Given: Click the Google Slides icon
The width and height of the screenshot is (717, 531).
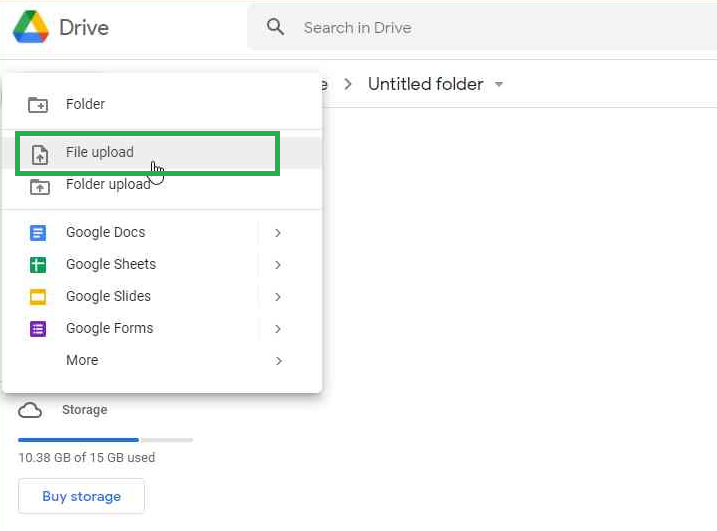Looking at the screenshot, I should coord(38,297).
